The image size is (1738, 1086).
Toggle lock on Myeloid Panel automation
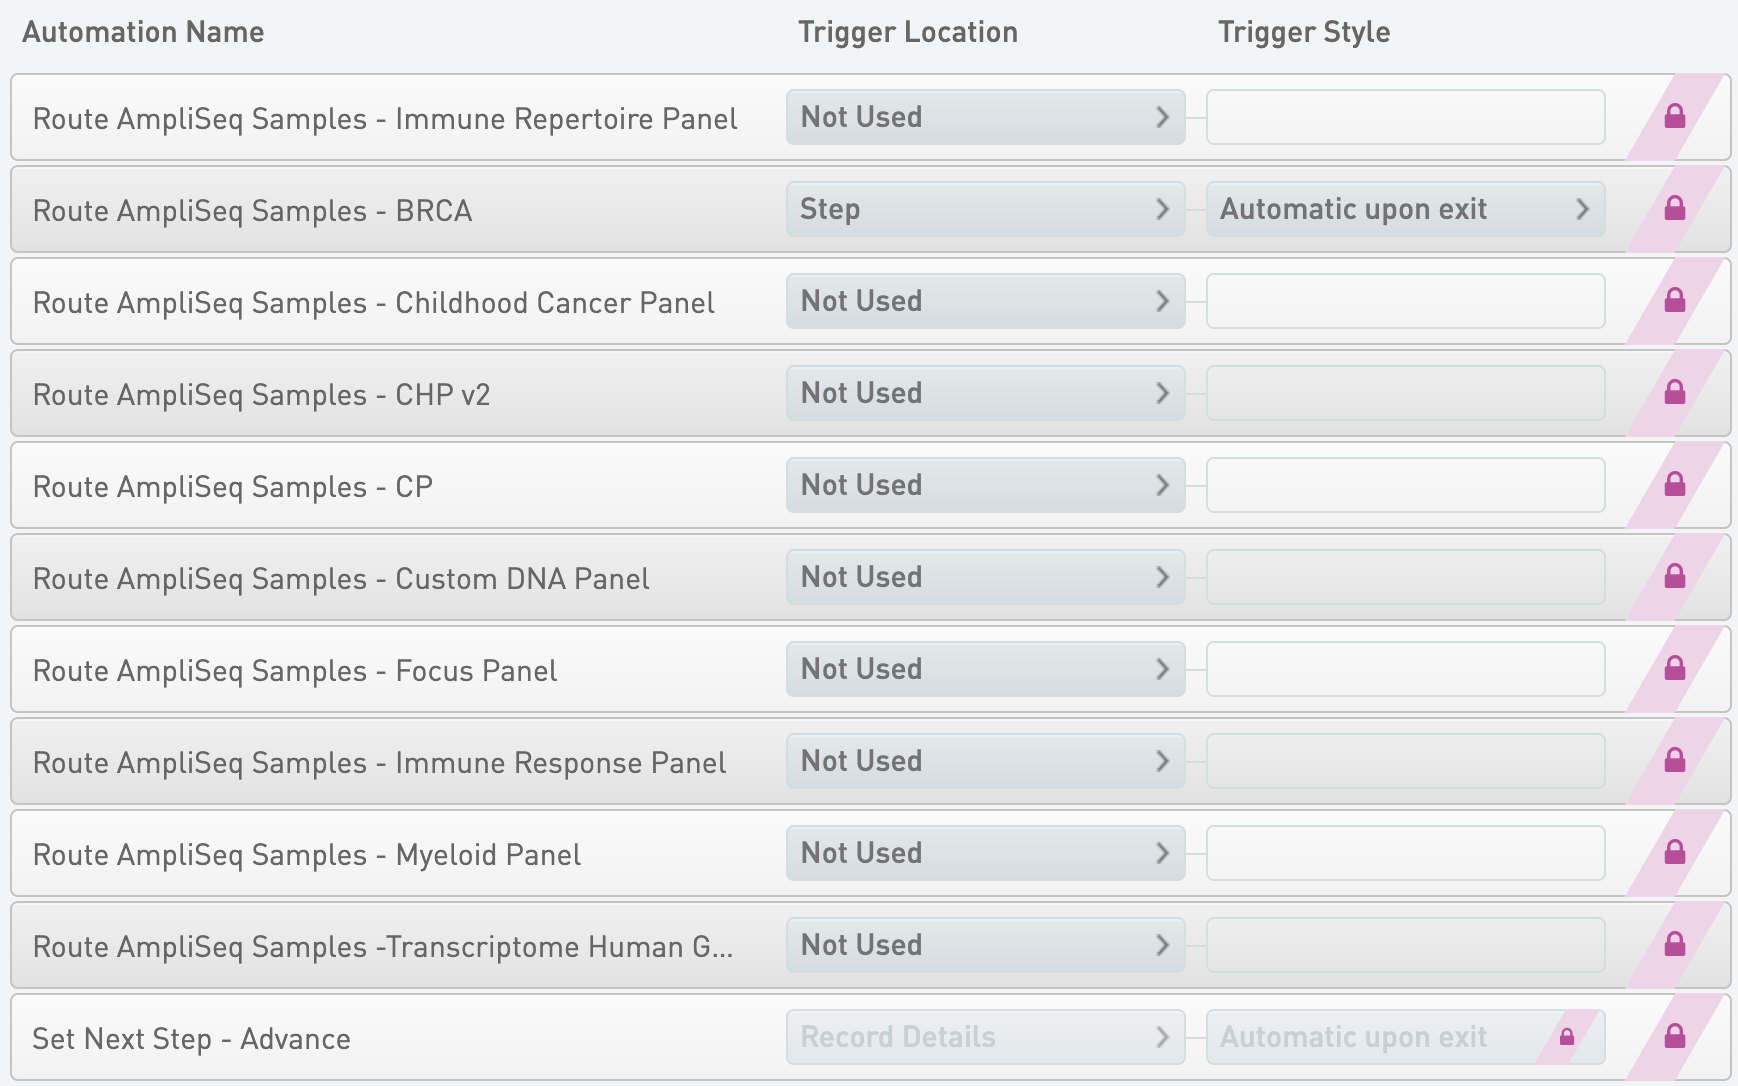coord(1675,853)
